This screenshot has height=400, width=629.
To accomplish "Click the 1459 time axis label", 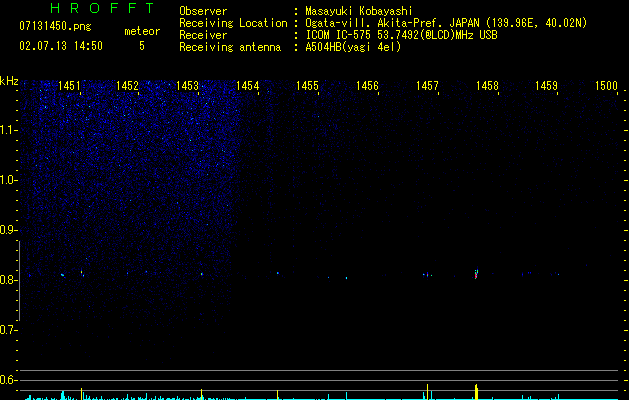I will point(546,86).
